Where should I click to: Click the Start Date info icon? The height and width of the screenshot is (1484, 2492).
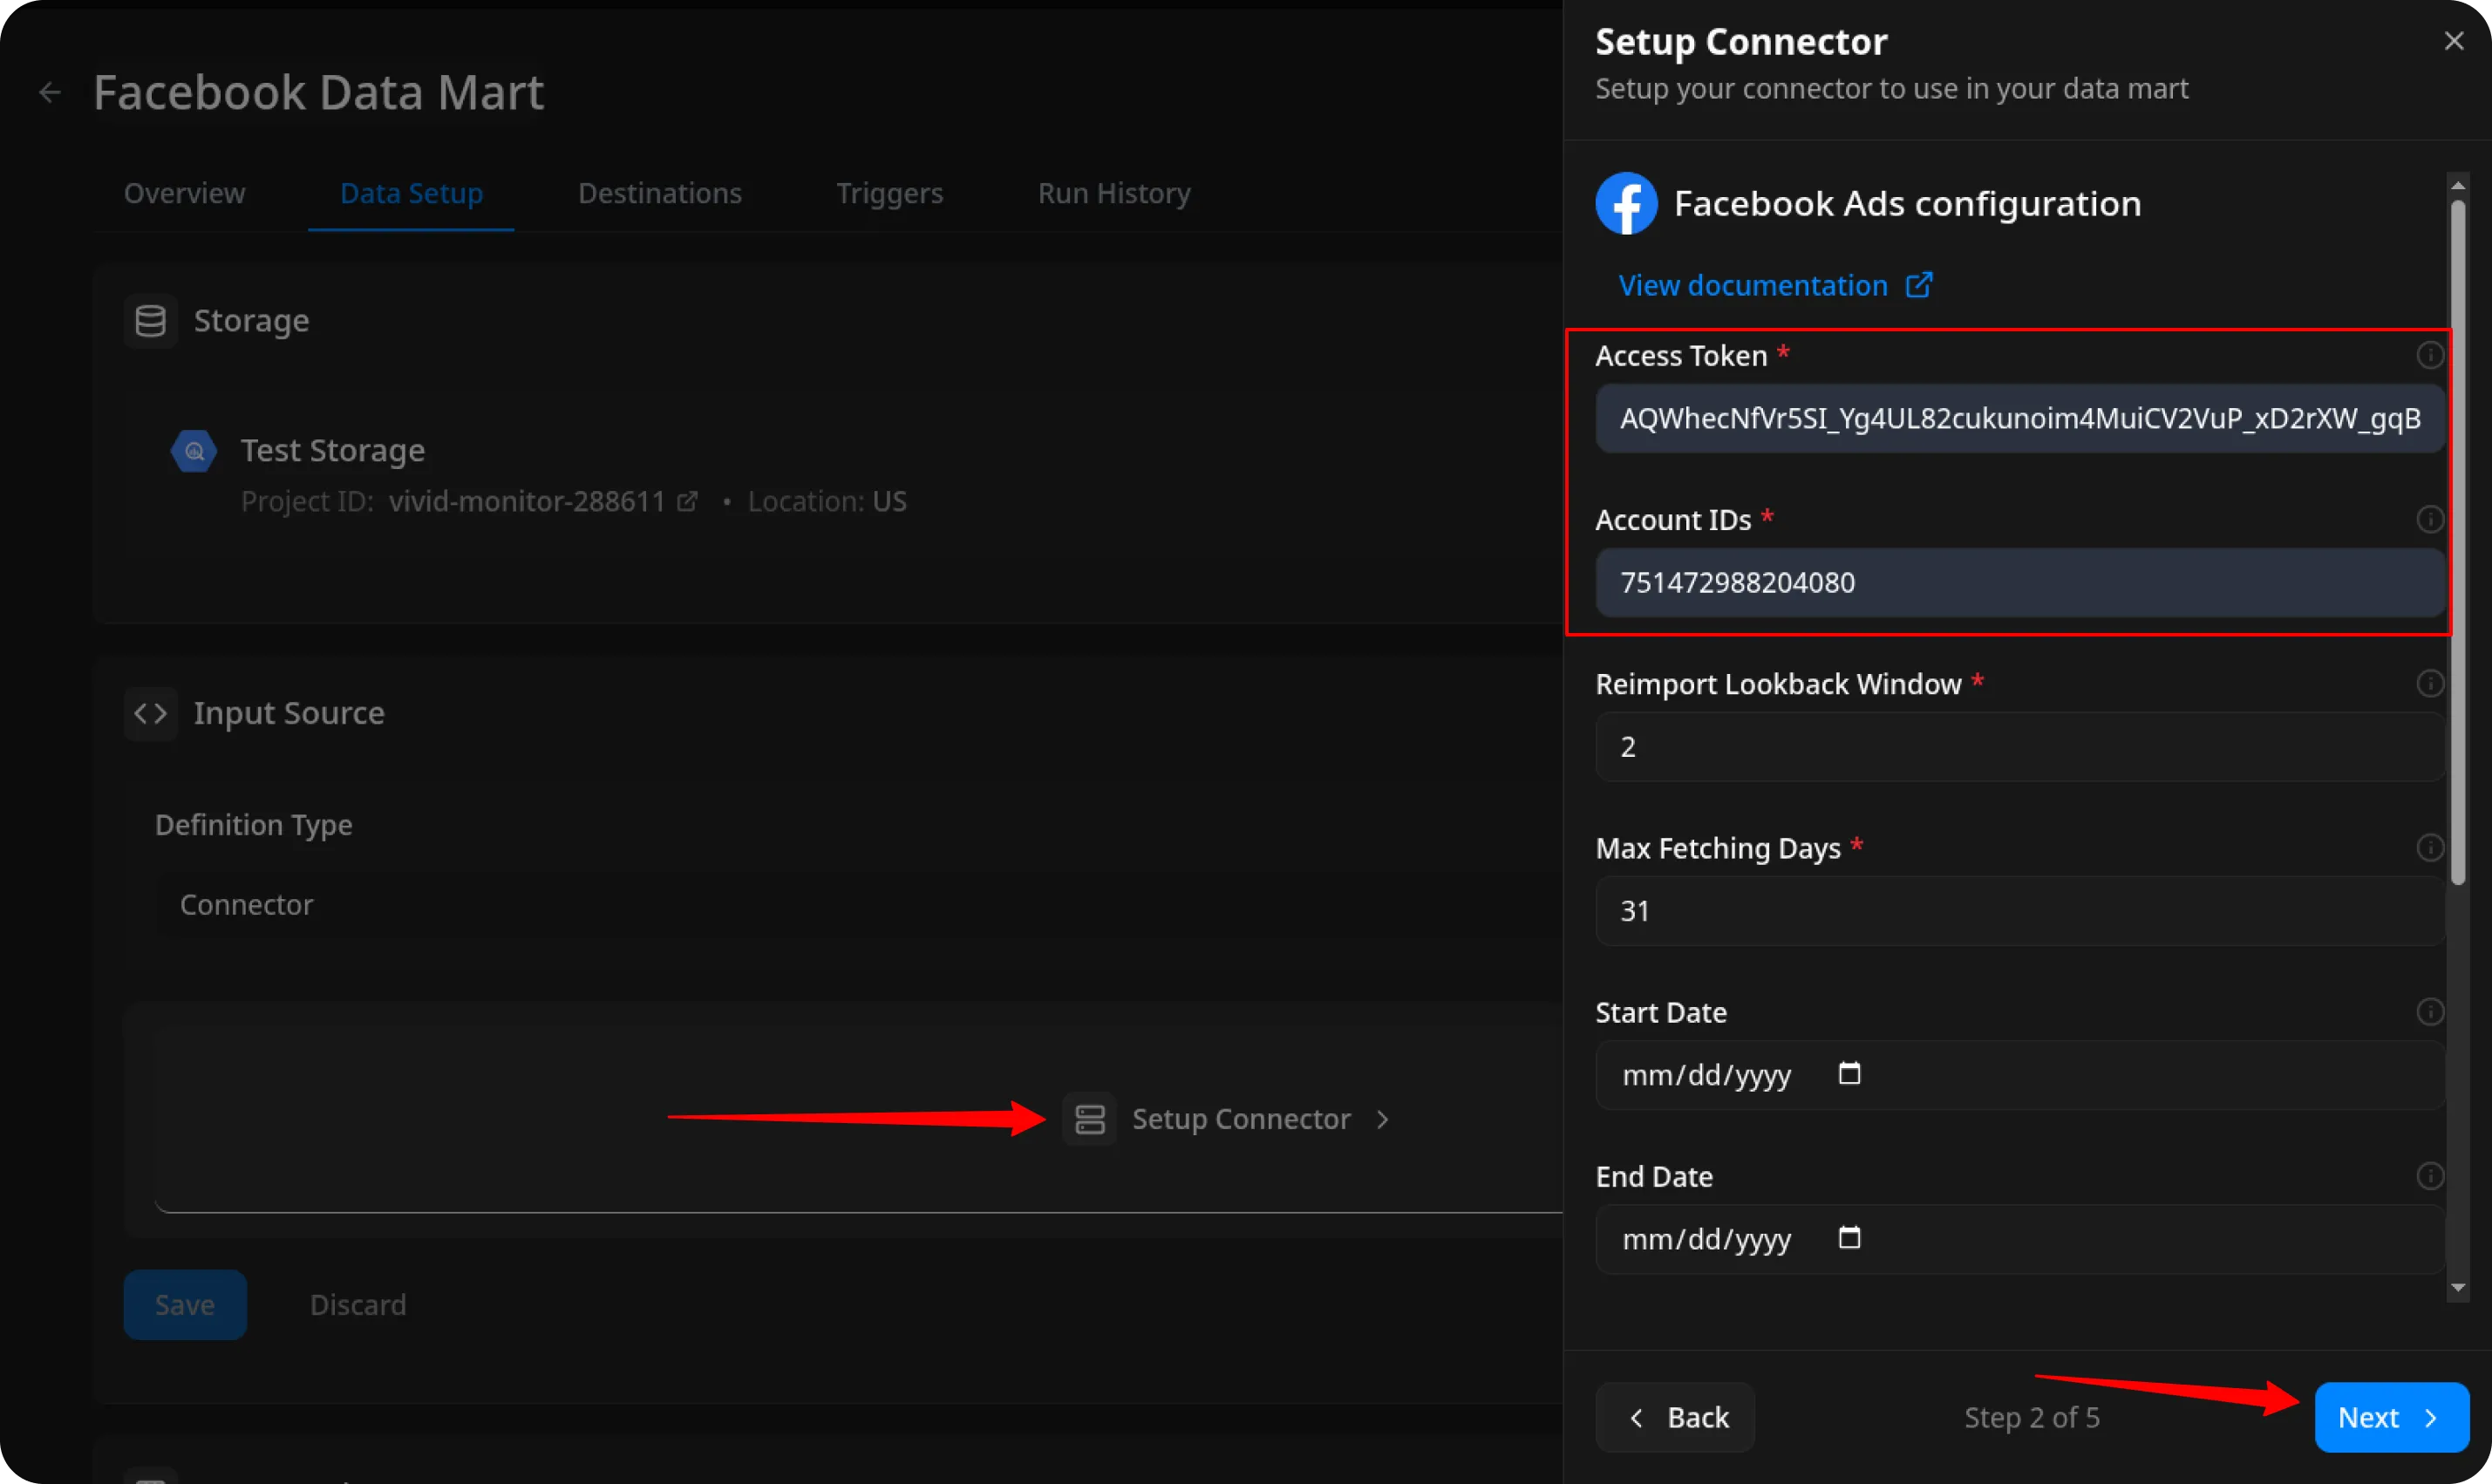tap(2429, 1011)
